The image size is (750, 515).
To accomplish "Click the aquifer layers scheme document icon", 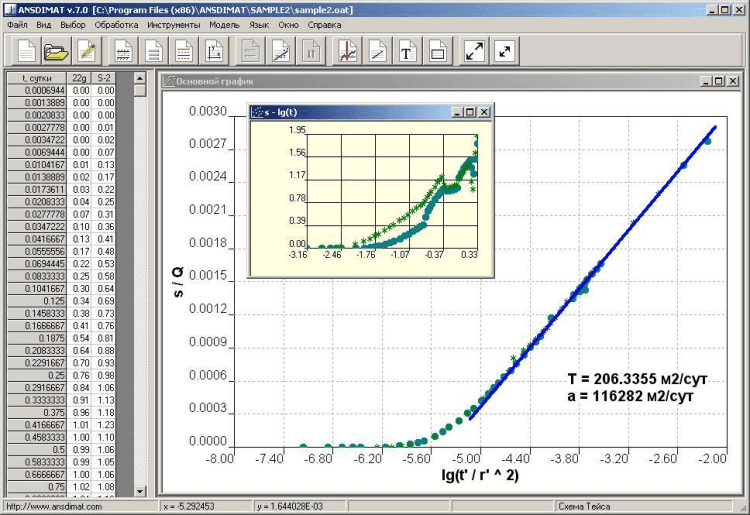I will pyautogui.click(x=123, y=51).
